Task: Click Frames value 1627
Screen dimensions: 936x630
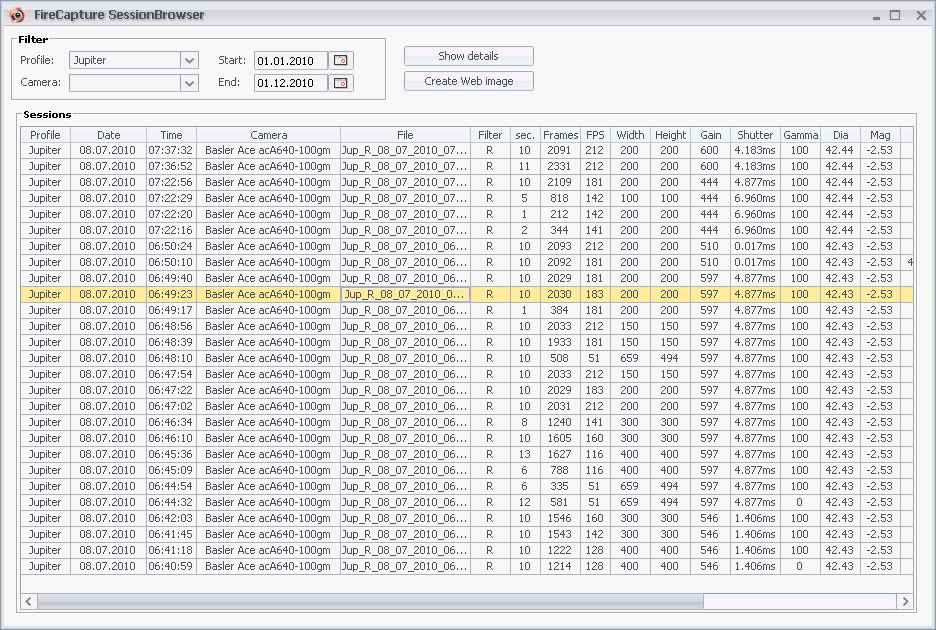Action: [559, 454]
